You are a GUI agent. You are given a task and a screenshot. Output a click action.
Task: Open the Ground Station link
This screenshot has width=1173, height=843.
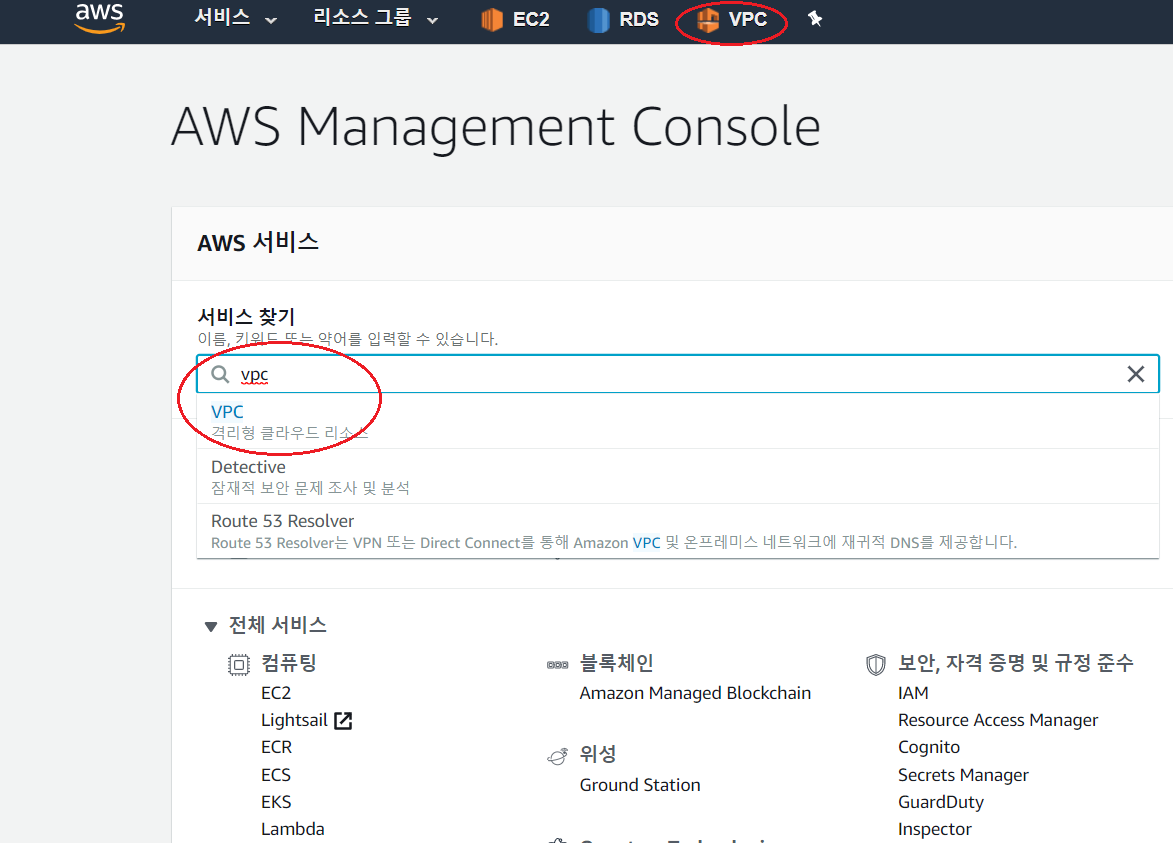(640, 785)
